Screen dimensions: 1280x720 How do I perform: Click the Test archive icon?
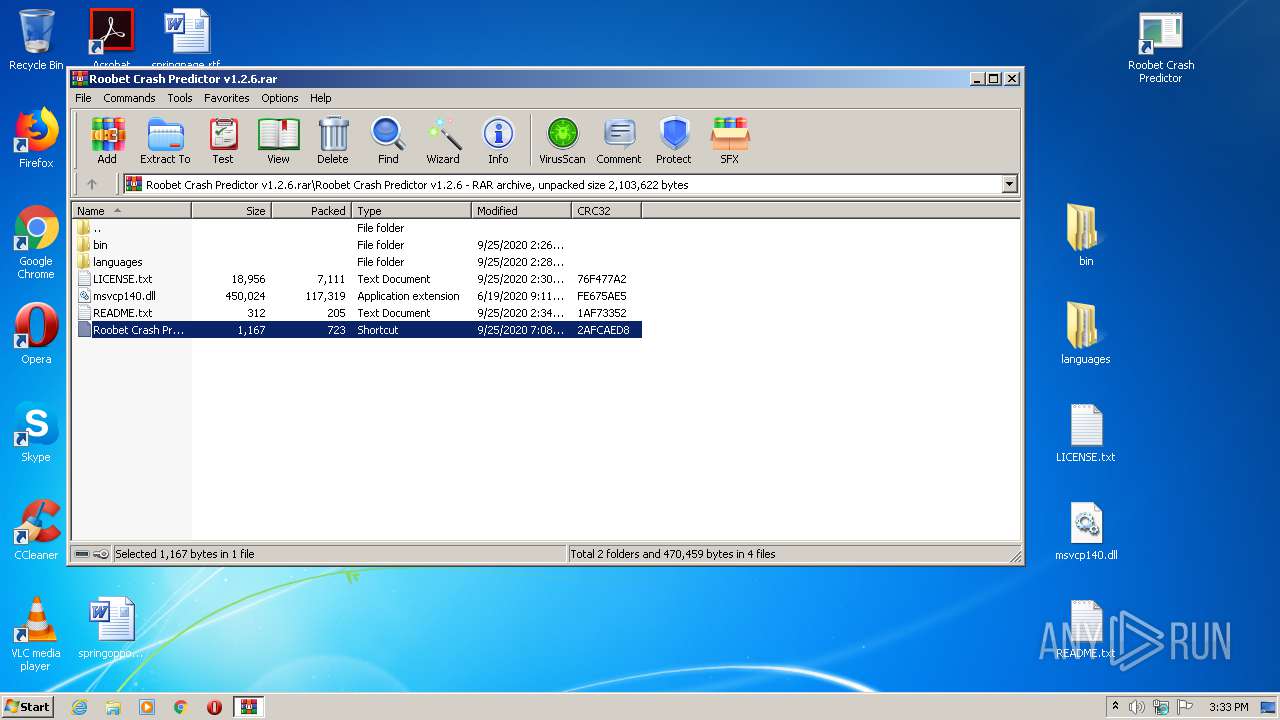point(222,140)
